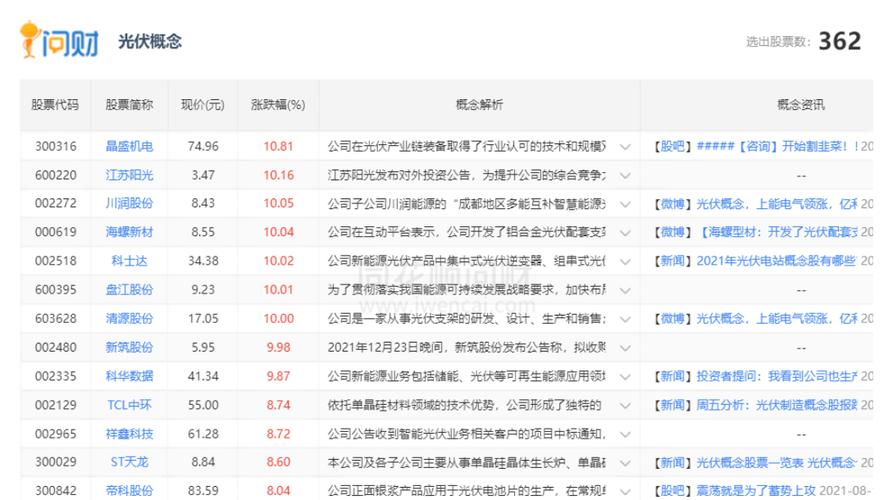Select stock code 603628
Image resolution: width=893 pixels, height=500 pixels.
pos(55,318)
